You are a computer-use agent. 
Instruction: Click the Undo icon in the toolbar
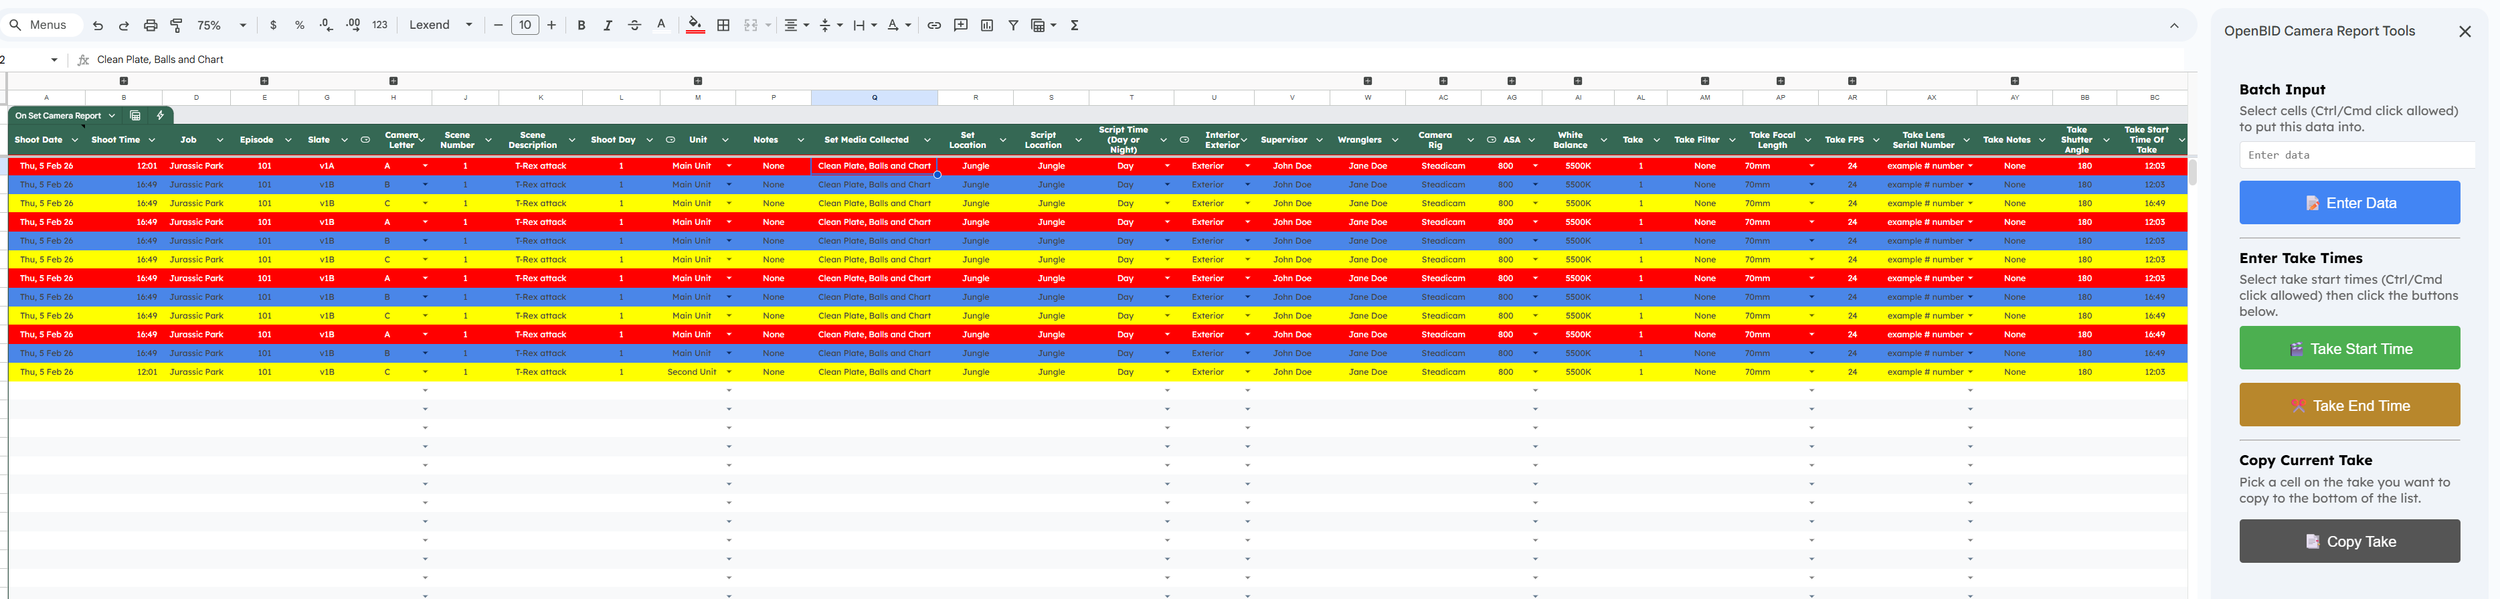[98, 26]
